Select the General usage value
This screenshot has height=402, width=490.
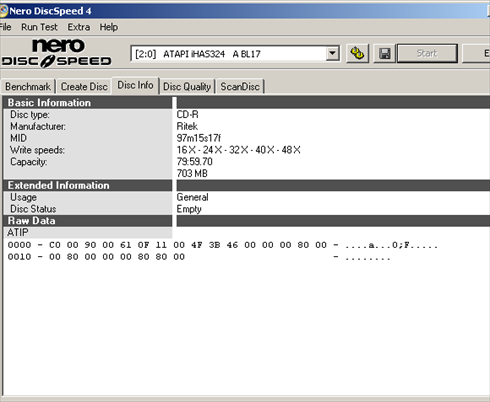[x=192, y=197]
